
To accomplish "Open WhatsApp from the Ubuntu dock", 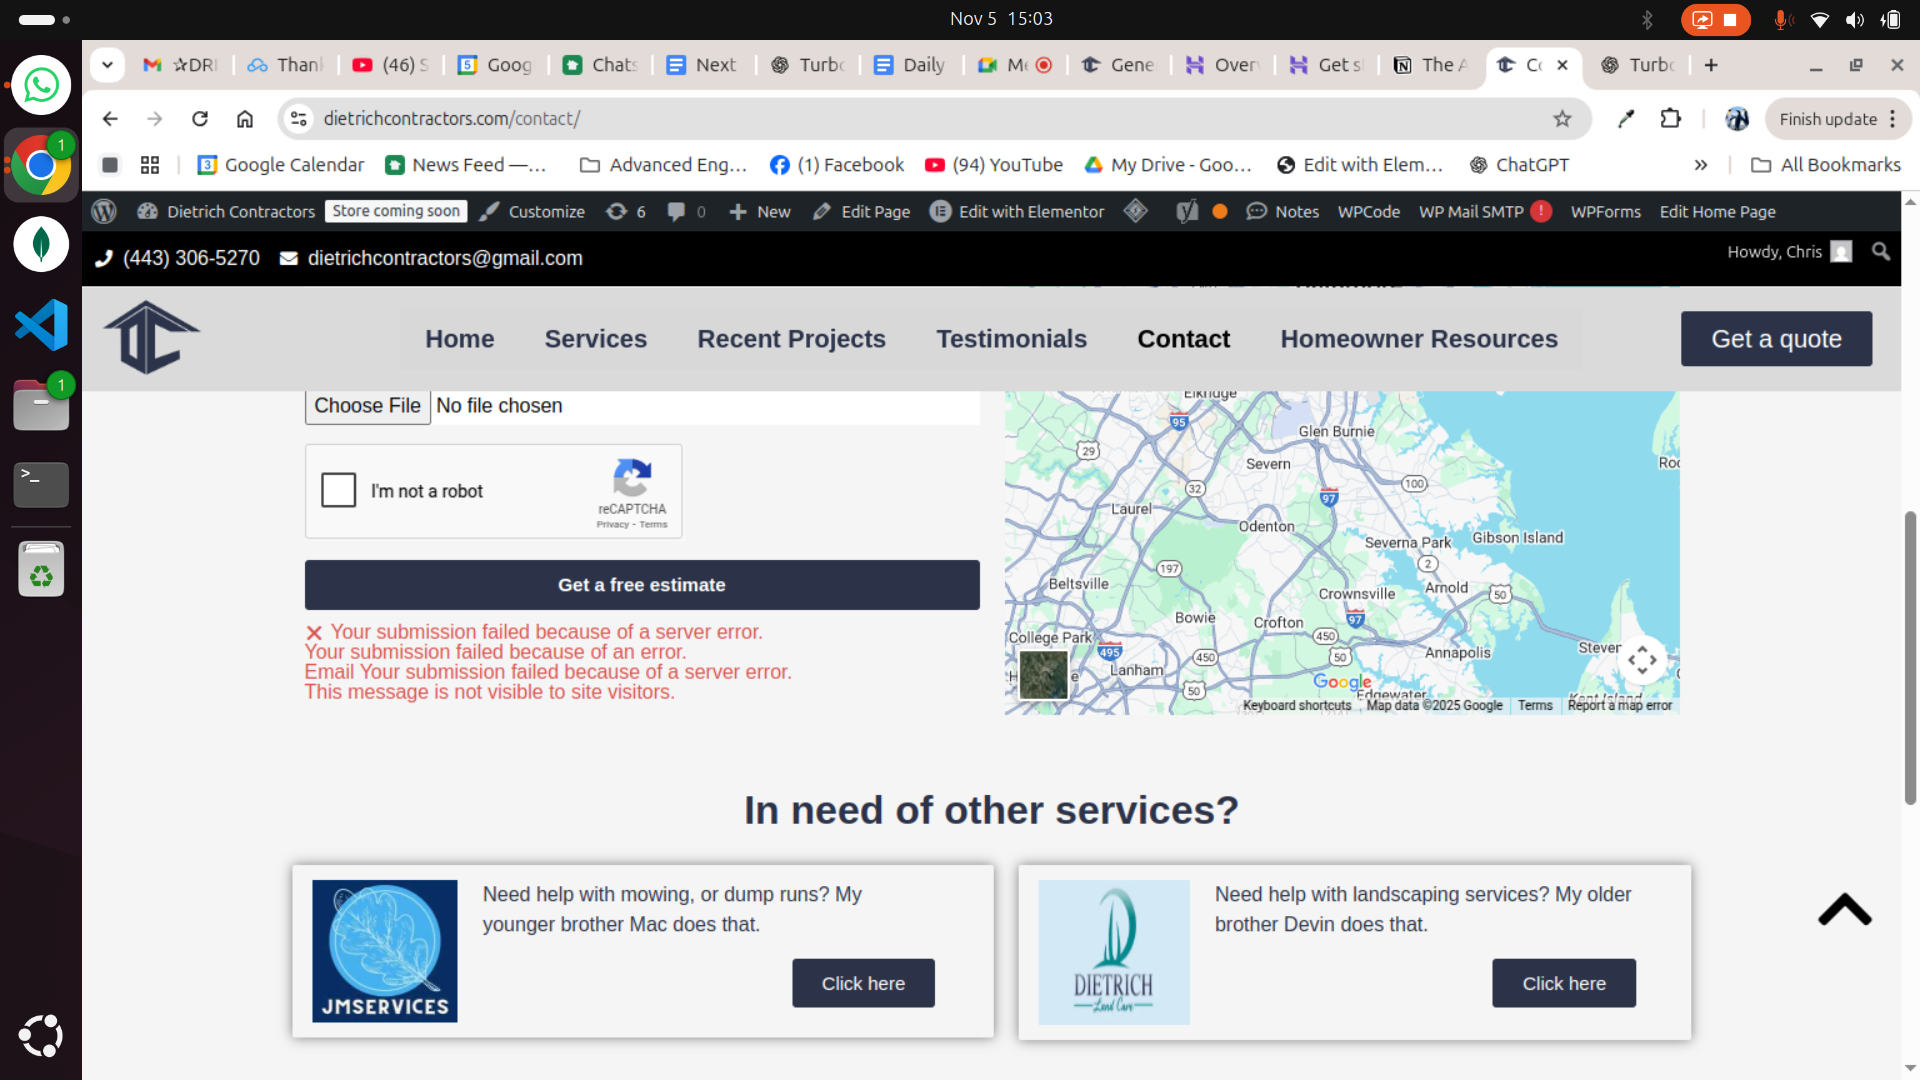I will coord(41,85).
